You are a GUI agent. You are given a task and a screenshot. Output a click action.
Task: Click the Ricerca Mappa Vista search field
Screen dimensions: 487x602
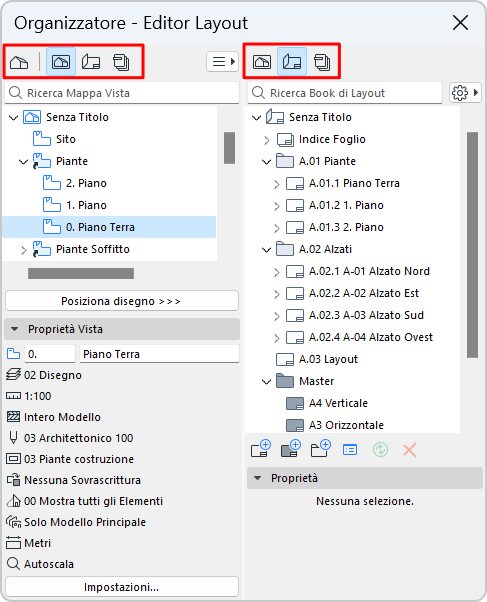(122, 93)
